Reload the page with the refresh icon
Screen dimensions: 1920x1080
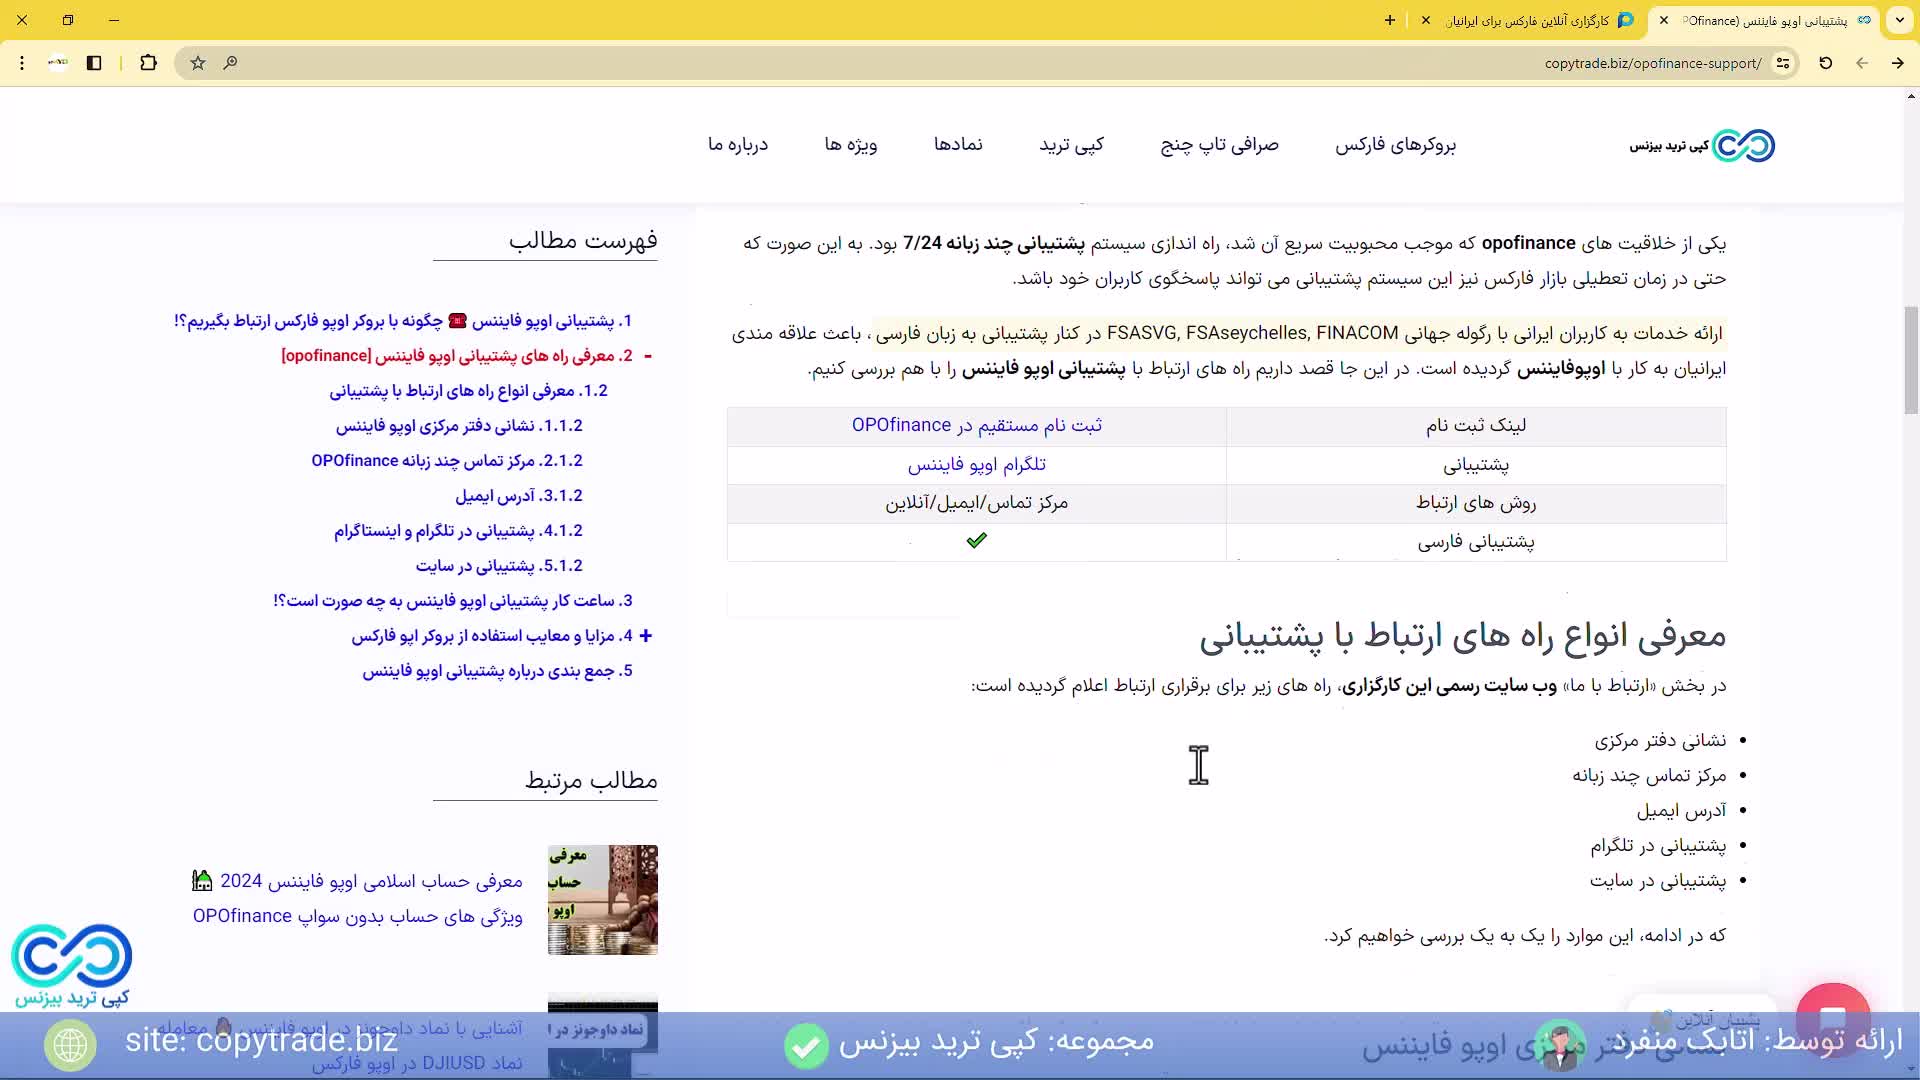(1825, 63)
